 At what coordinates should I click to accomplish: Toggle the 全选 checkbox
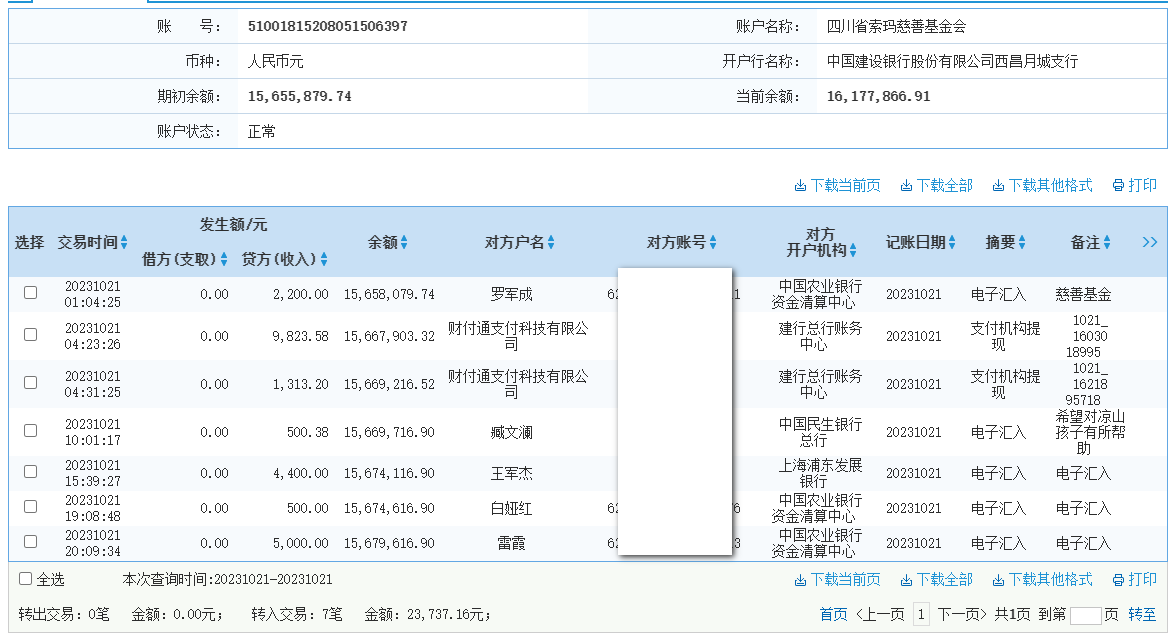[x=25, y=578]
